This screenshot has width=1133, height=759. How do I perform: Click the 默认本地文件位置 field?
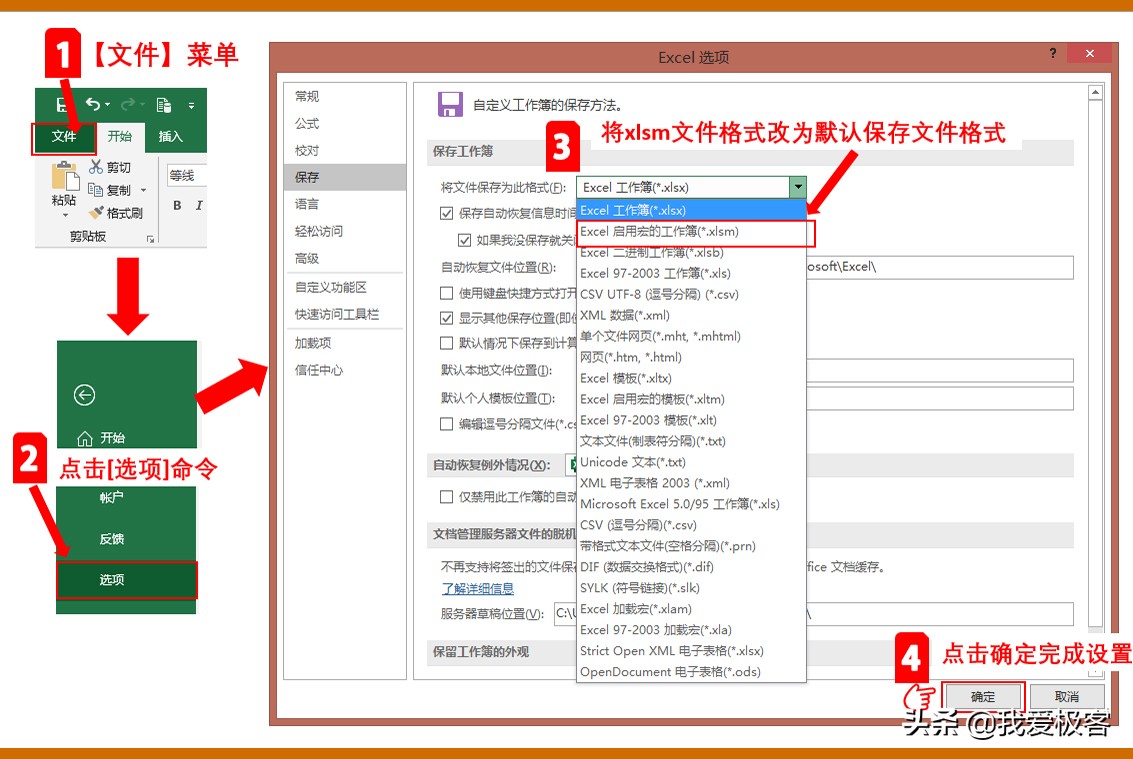click(939, 370)
